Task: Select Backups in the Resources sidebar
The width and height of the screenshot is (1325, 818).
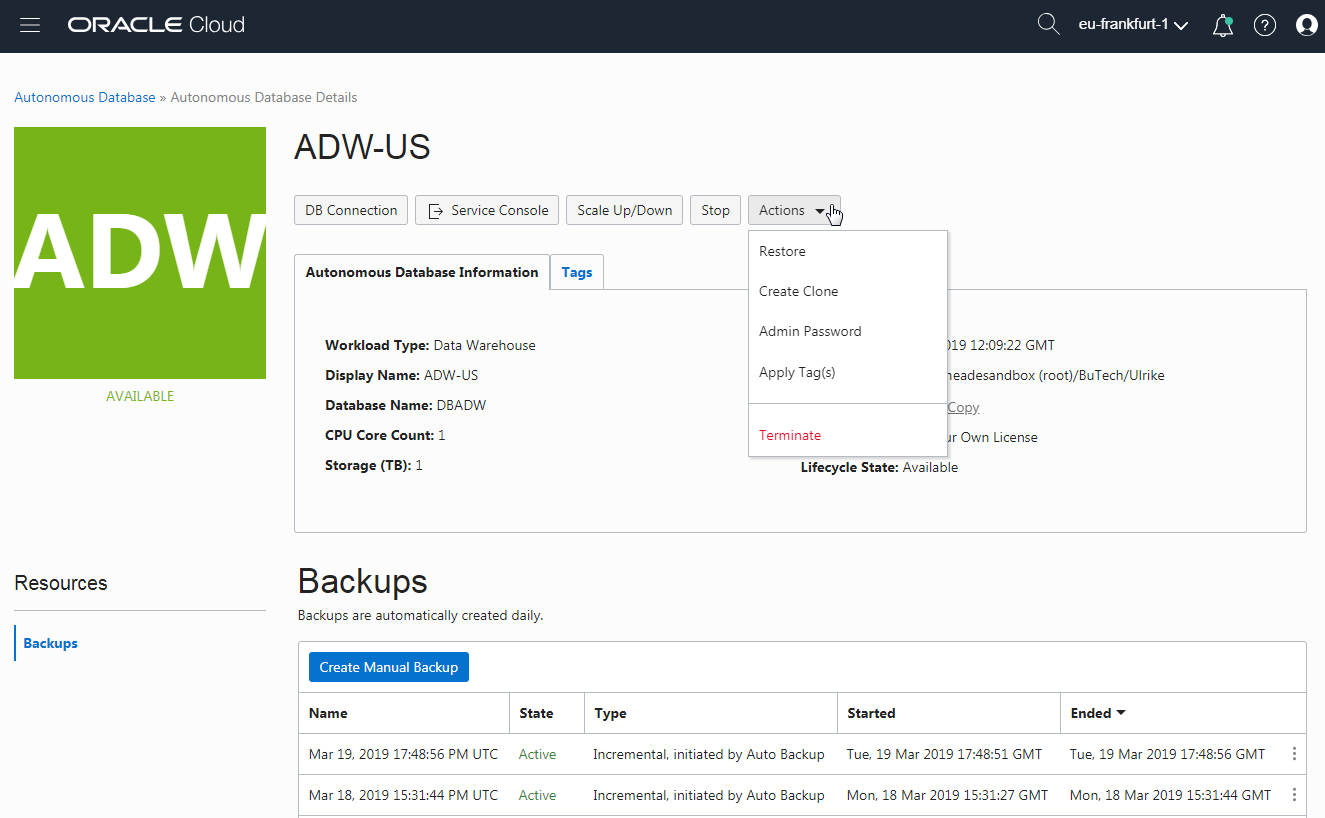Action: click(x=51, y=643)
